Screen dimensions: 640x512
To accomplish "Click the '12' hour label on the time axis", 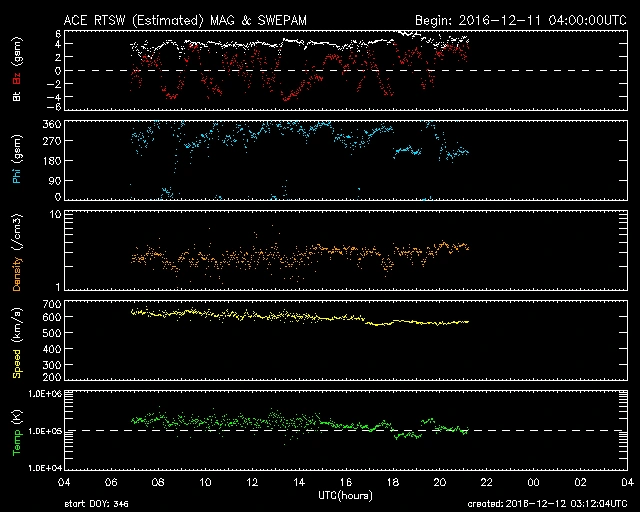I will (x=252, y=482).
